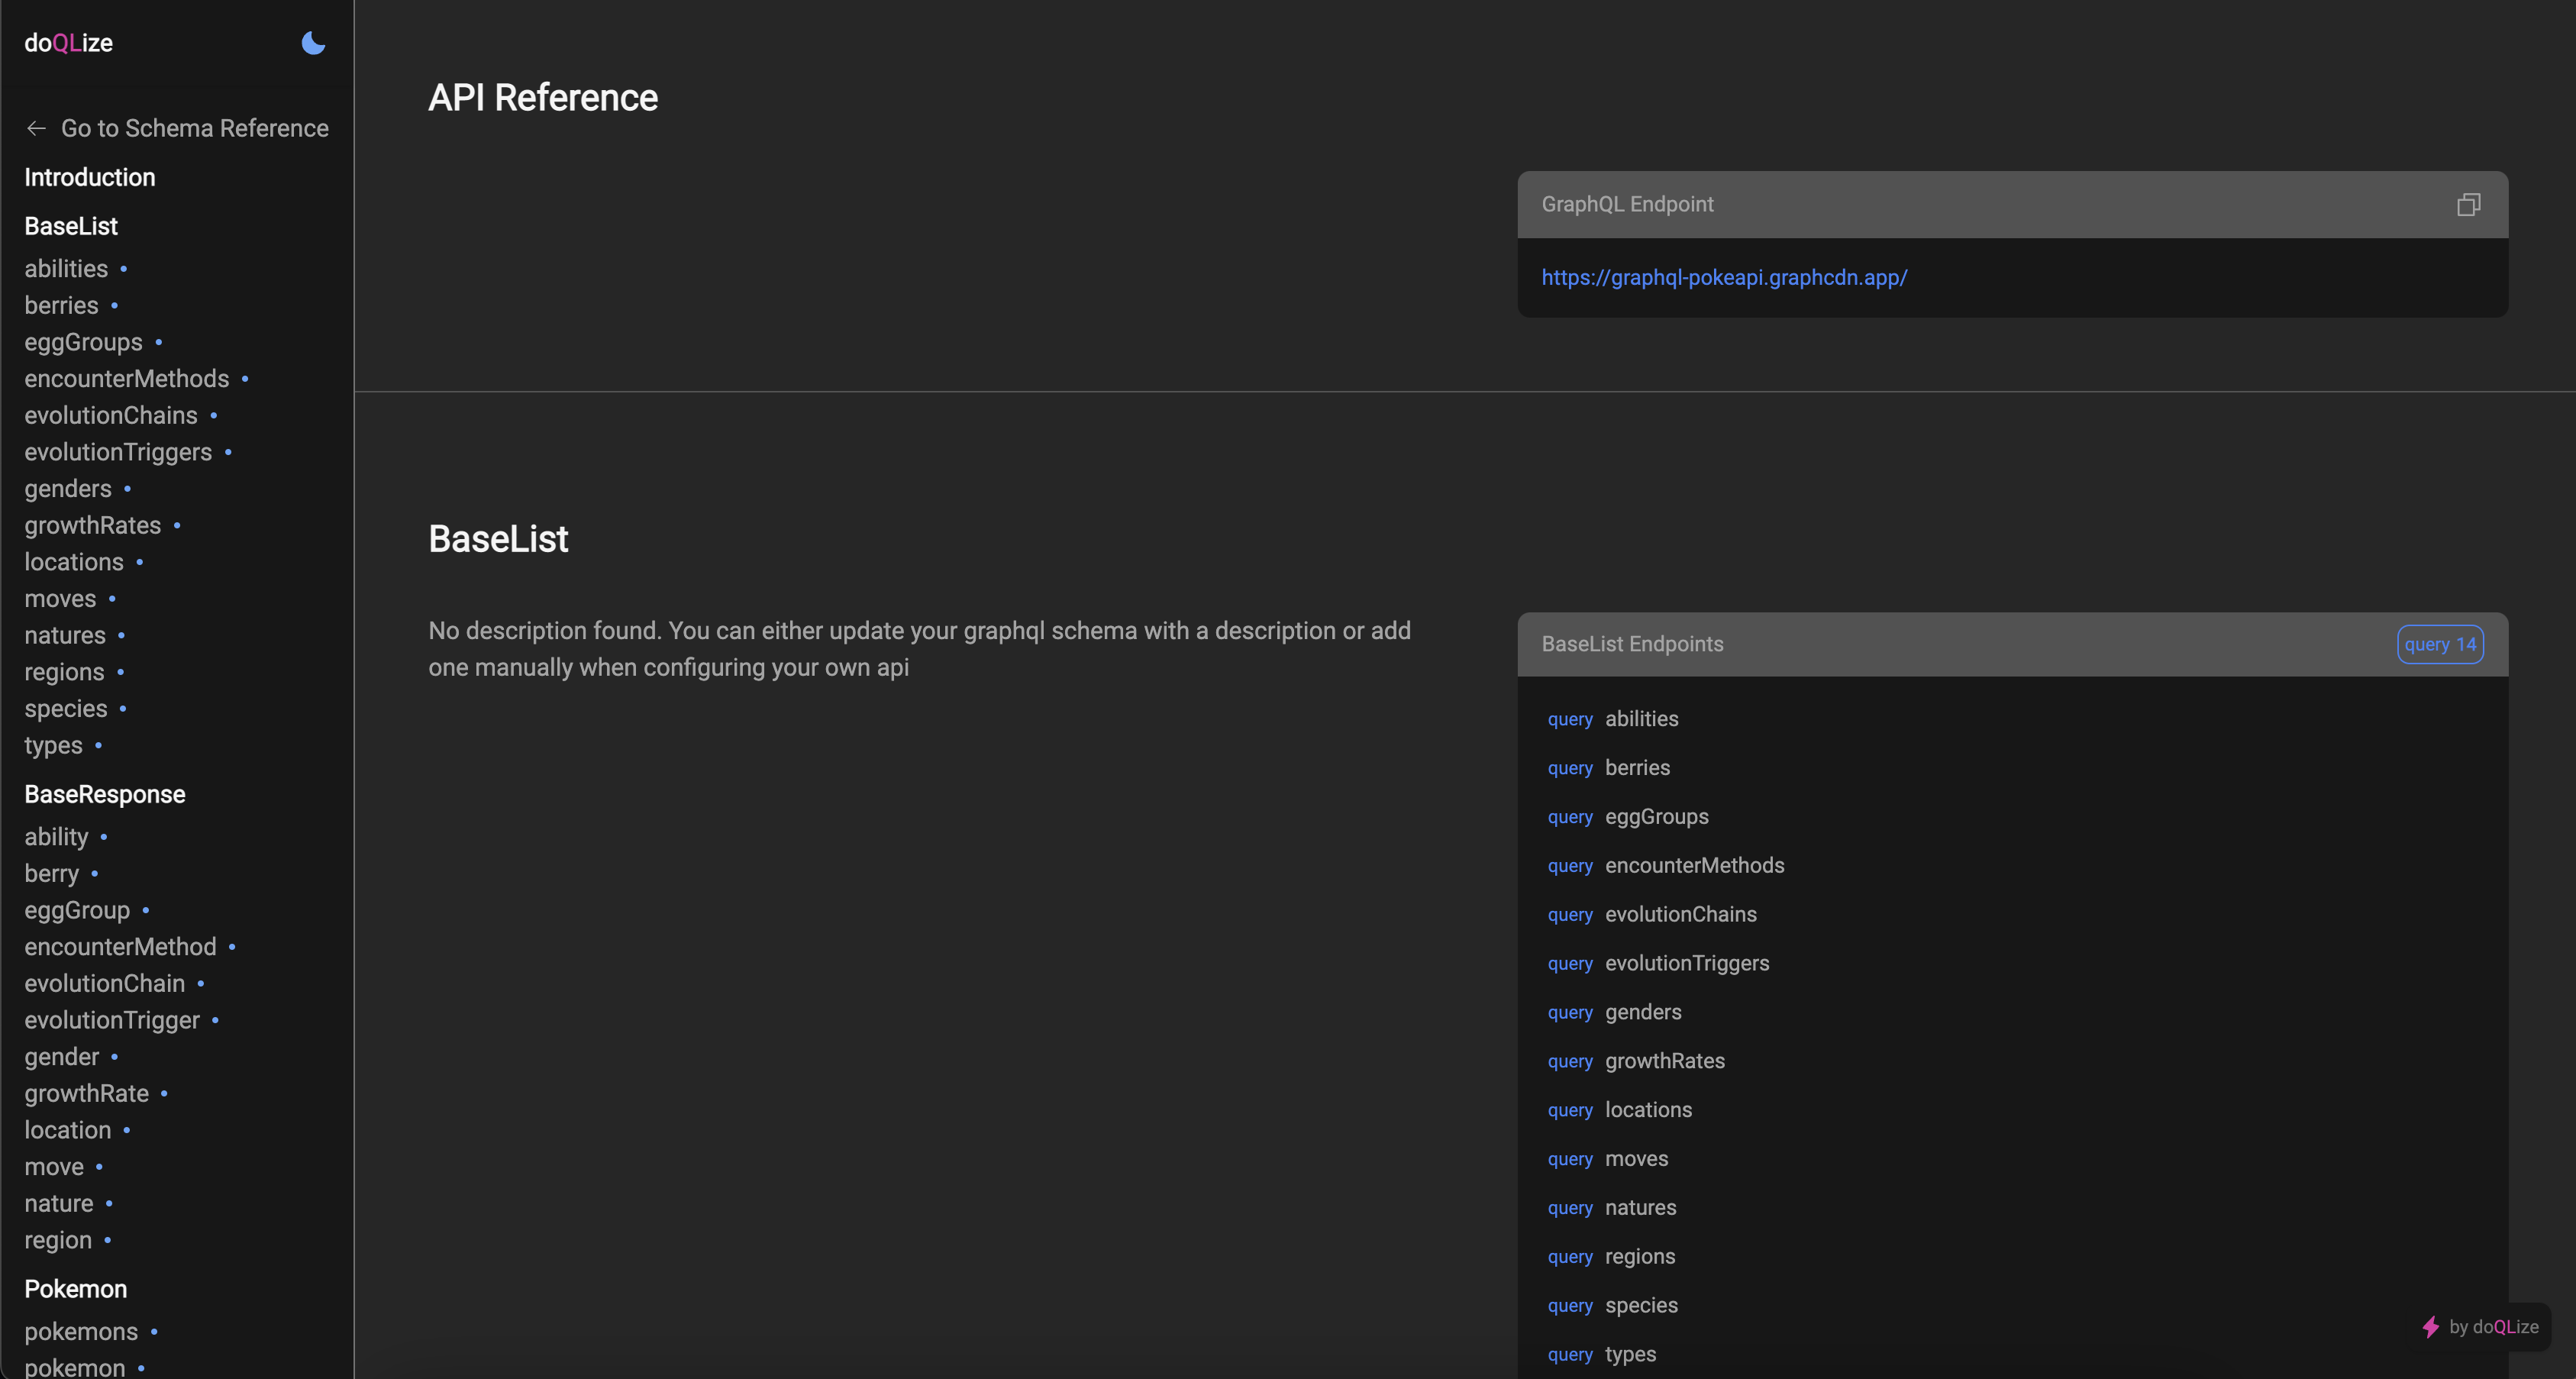Open query regions in BaseList Endpoints
Screen dimensions: 2576x1379
(x=1611, y=1257)
